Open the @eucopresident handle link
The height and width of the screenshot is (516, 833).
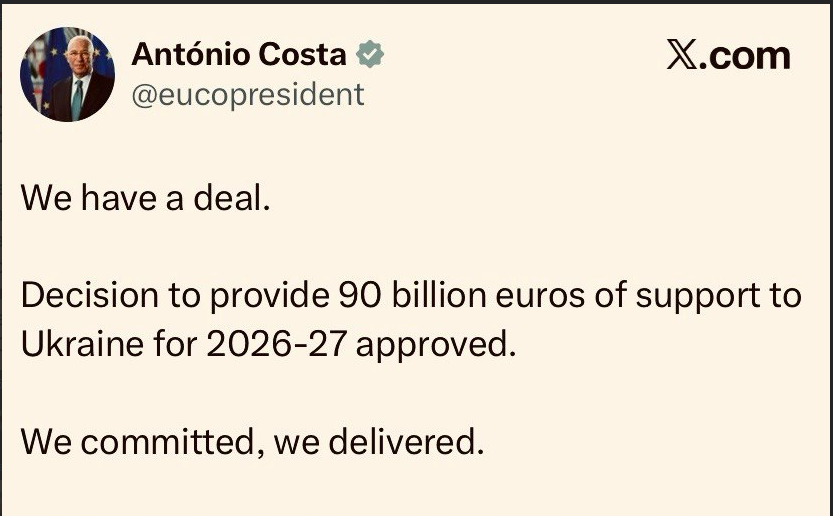tap(248, 94)
